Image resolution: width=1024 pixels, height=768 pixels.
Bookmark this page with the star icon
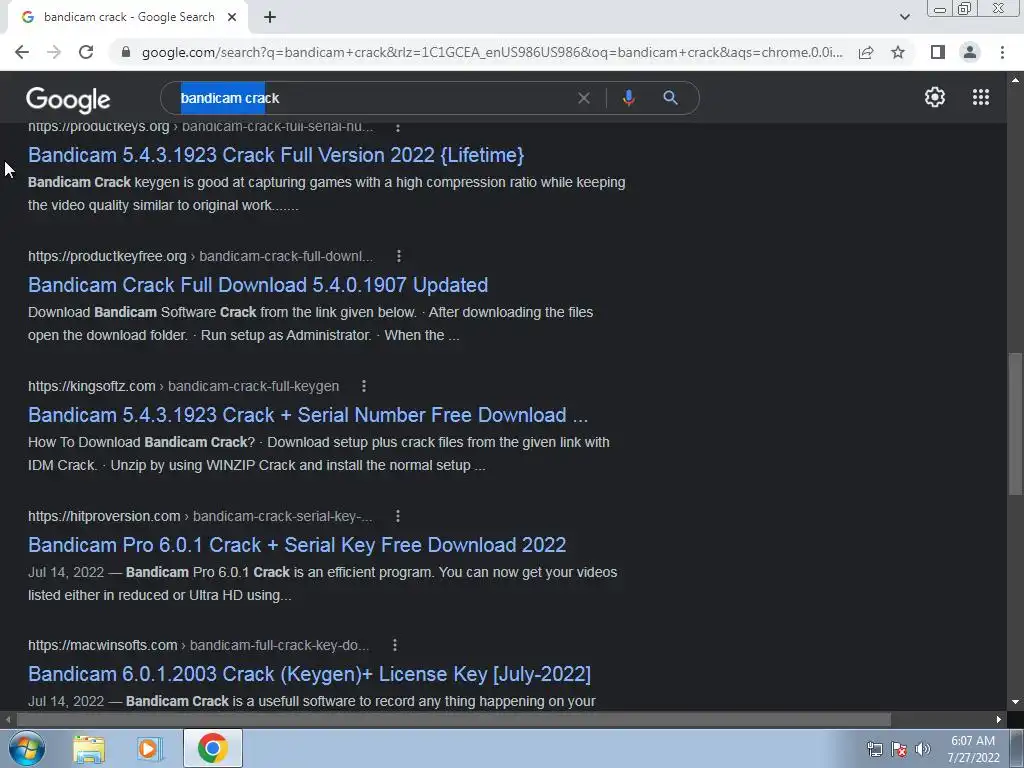tap(898, 52)
